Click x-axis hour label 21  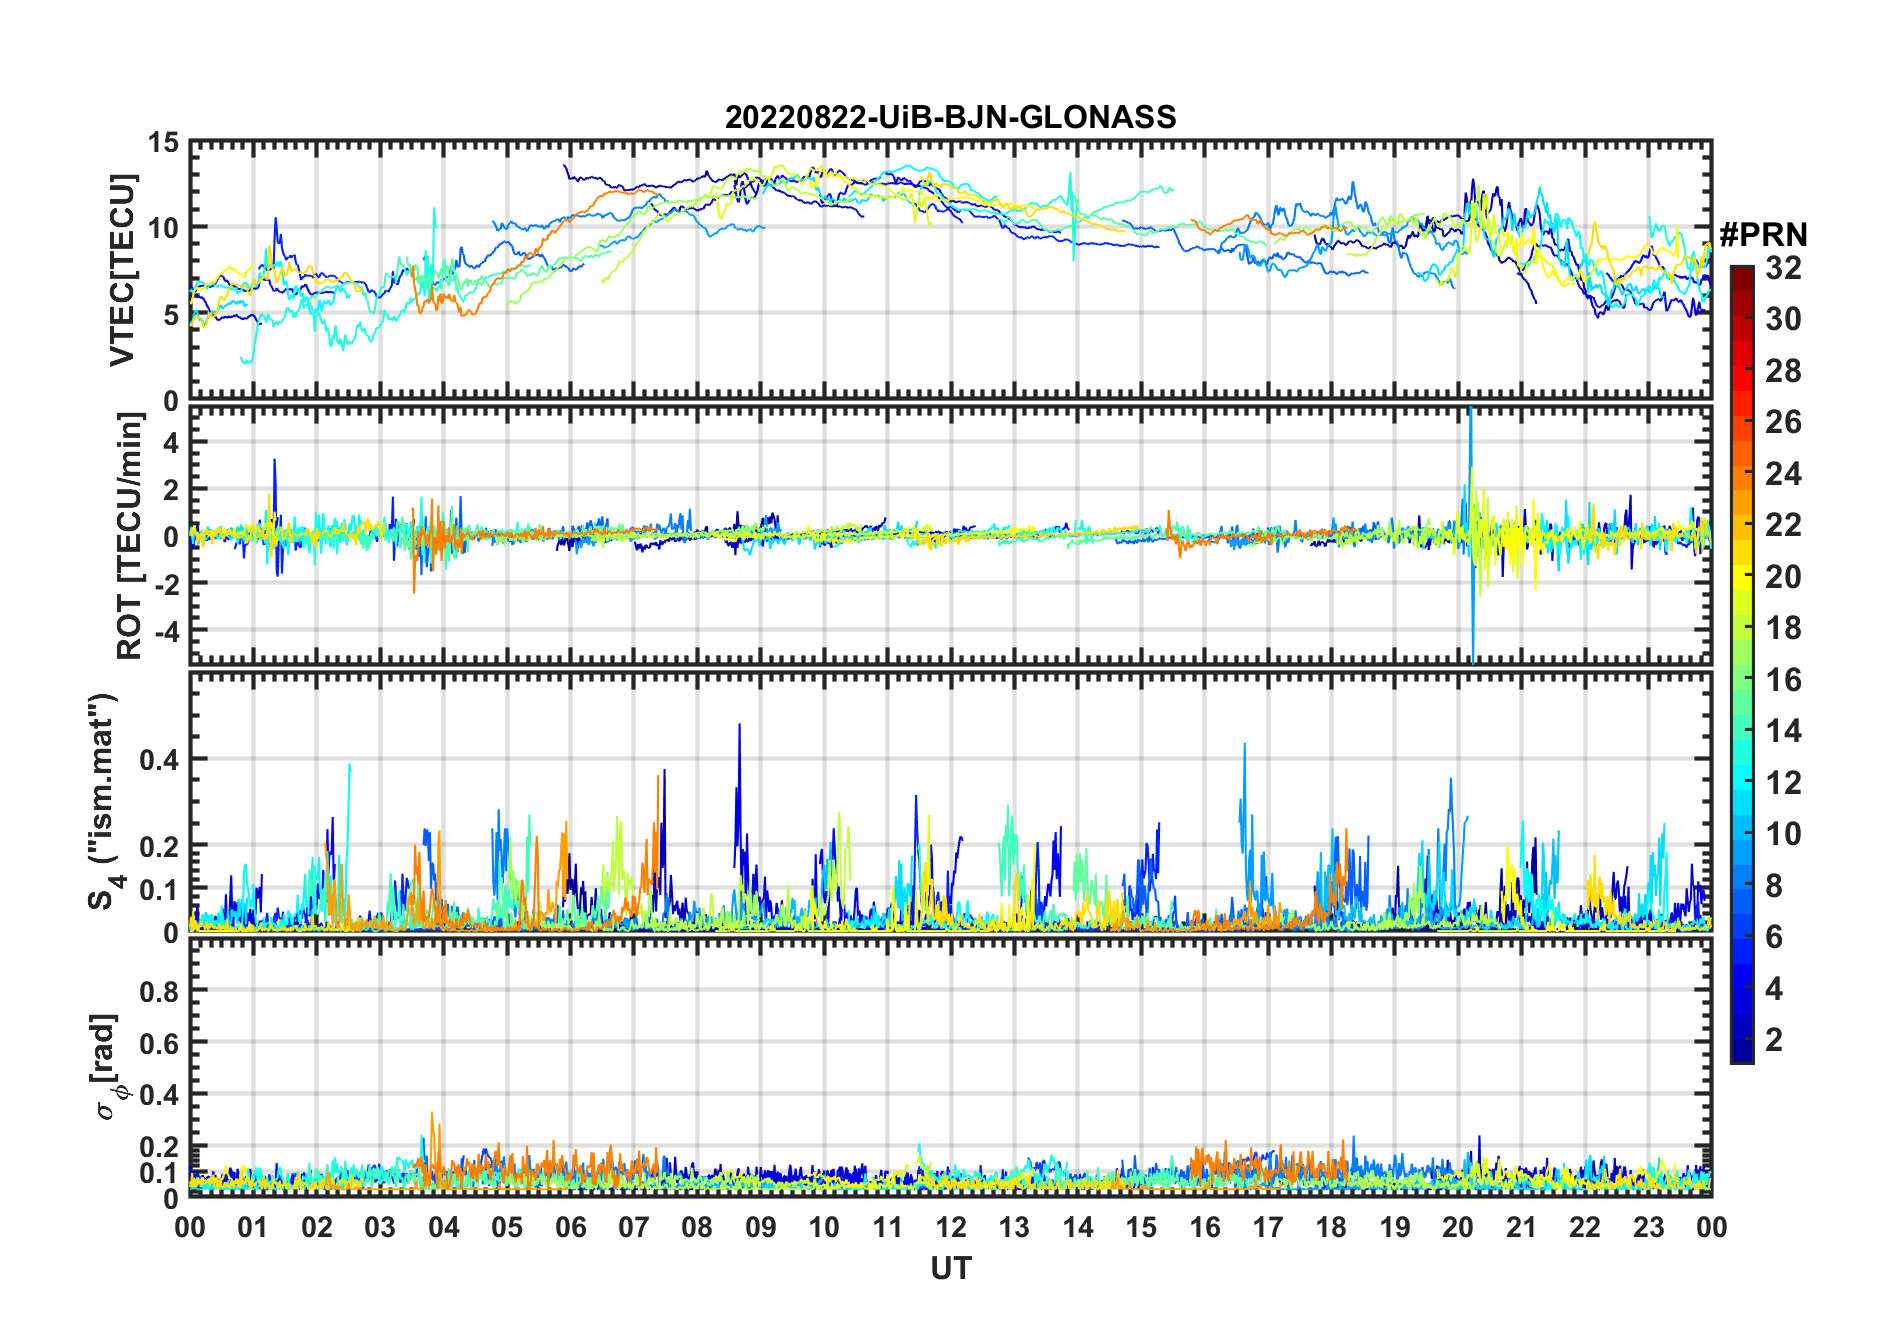[x=1522, y=1227]
